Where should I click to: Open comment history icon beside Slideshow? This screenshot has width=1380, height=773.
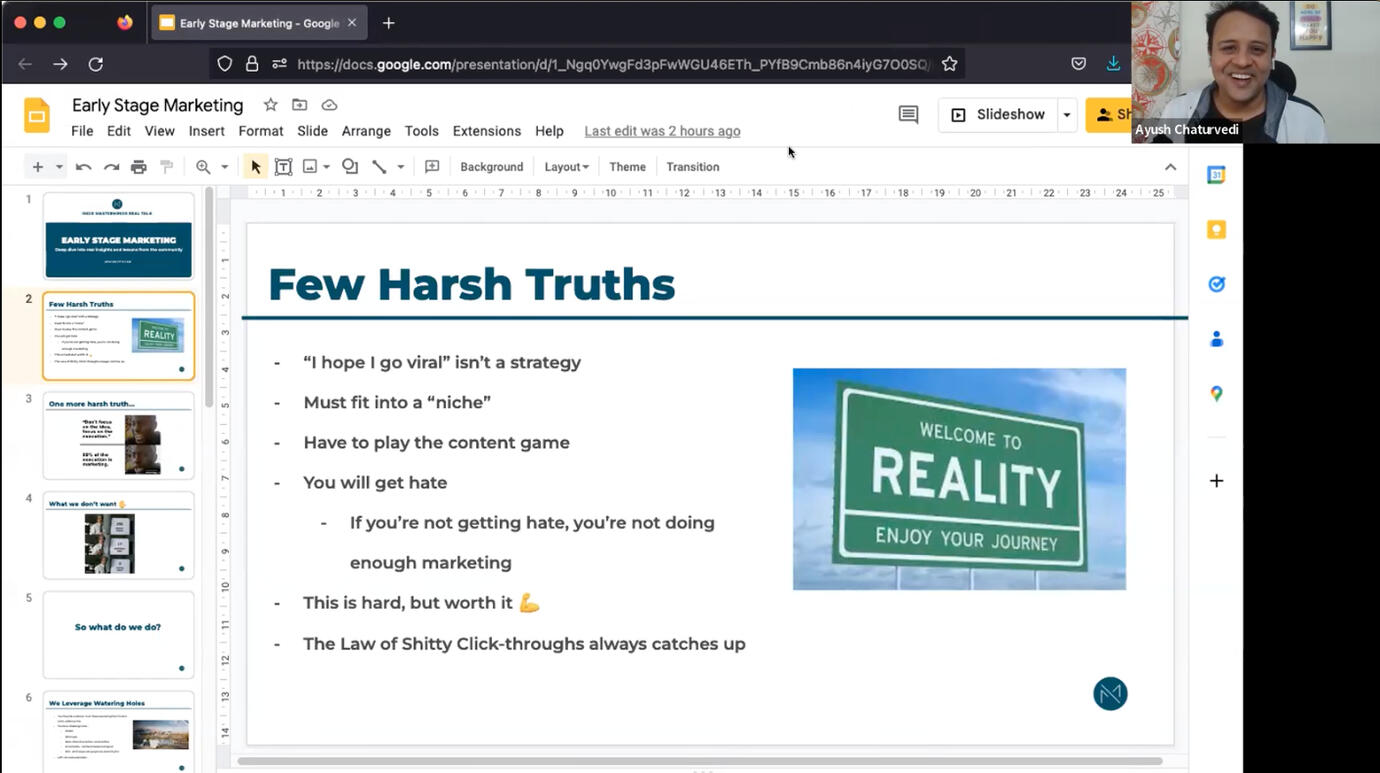[x=908, y=115]
